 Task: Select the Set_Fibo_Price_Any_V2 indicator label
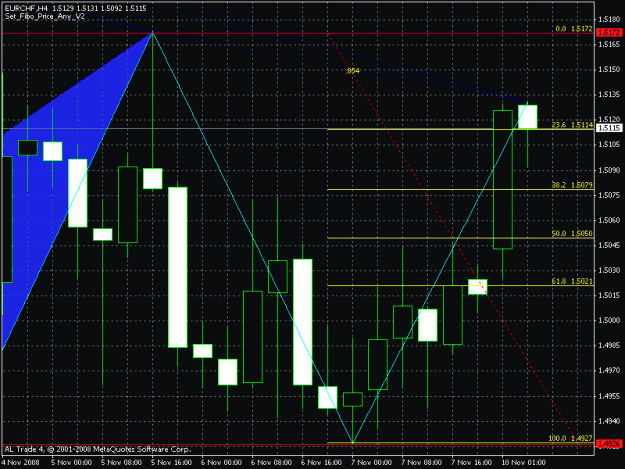coord(45,17)
